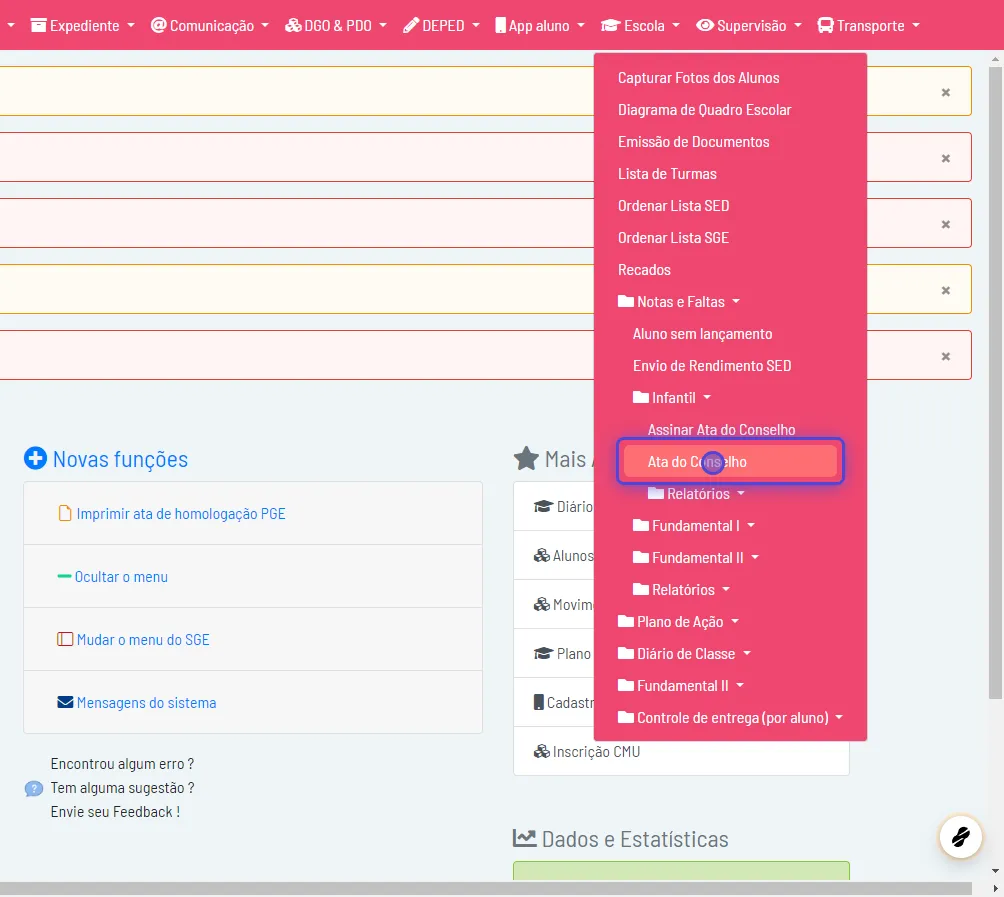Screen dimensions: 1004x897
Task: Click the Ocultar o menu link
Action: click(x=121, y=576)
